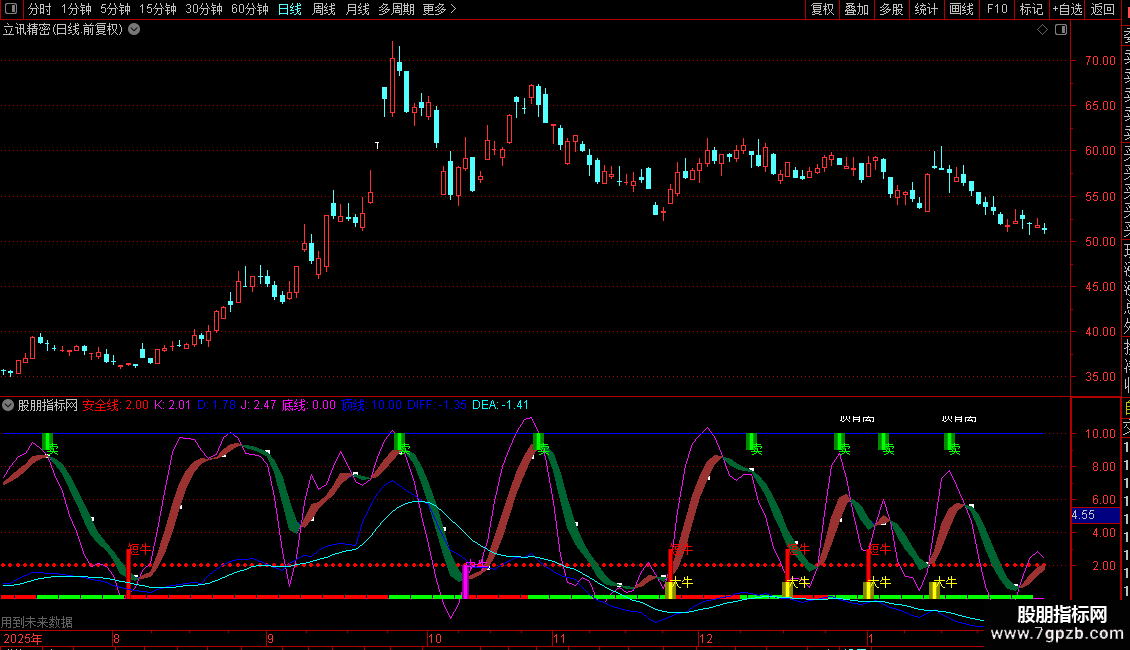Click the 9 month label on the time axis
The image size is (1130, 650).
[270, 637]
